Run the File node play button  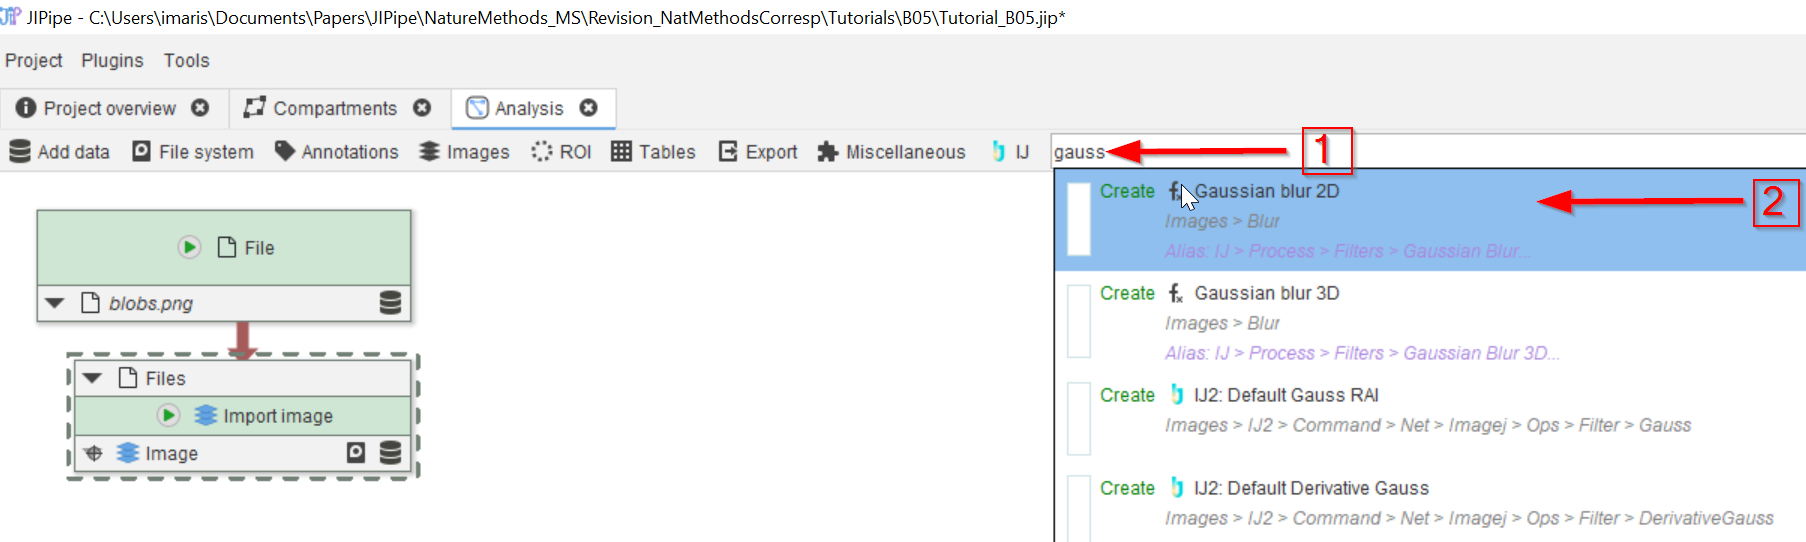pos(189,247)
